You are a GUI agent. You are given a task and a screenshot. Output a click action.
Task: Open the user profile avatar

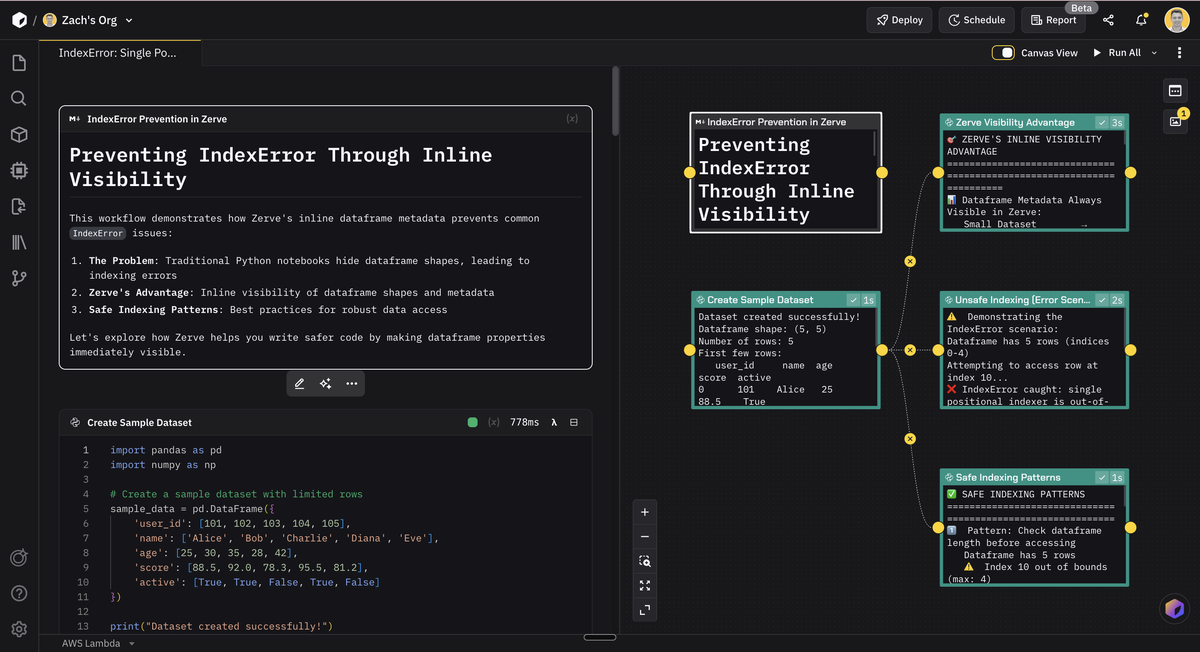[x=1177, y=20]
